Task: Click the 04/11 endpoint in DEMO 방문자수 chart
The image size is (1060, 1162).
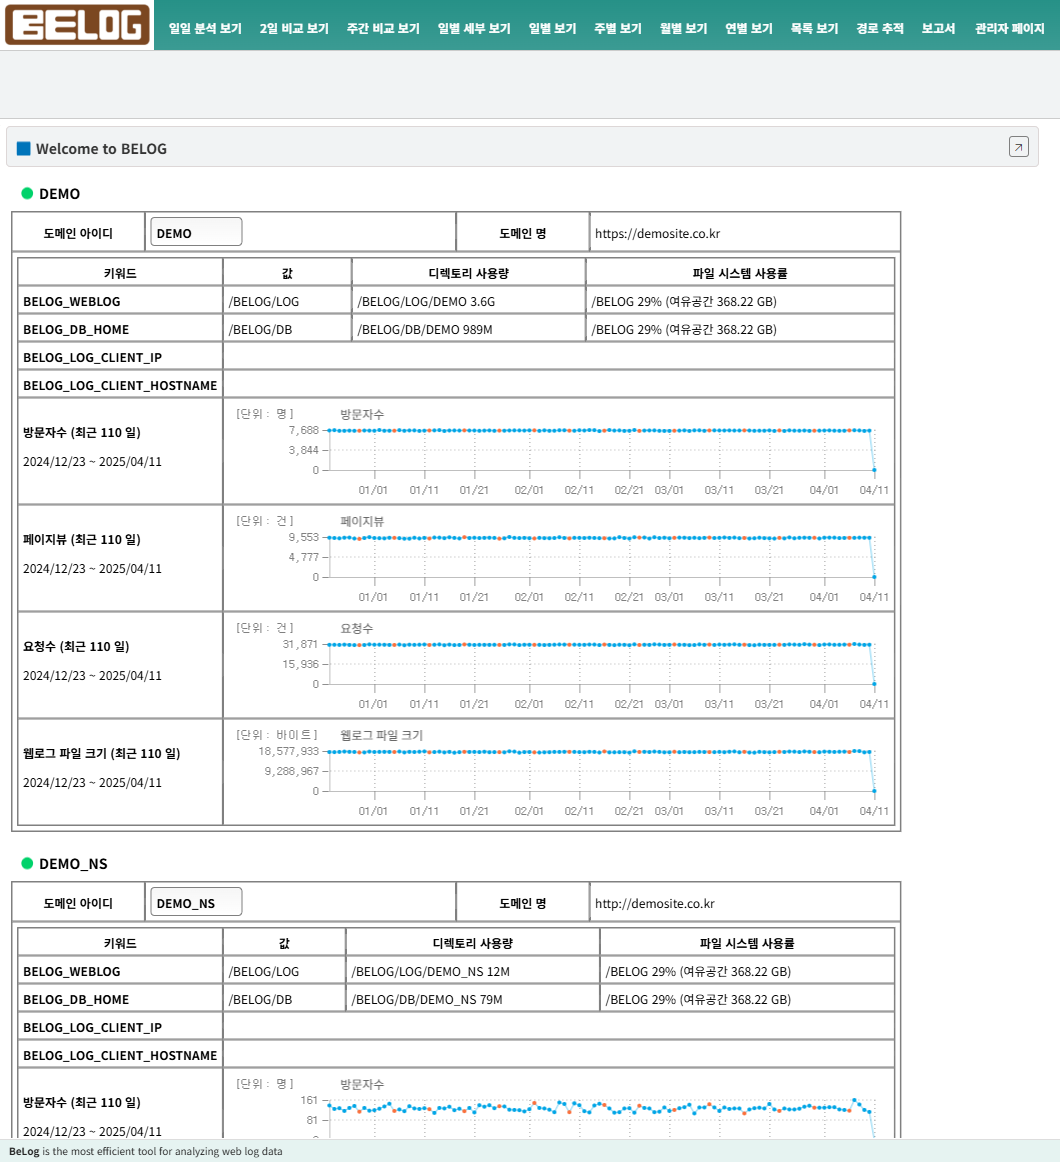Action: (875, 470)
